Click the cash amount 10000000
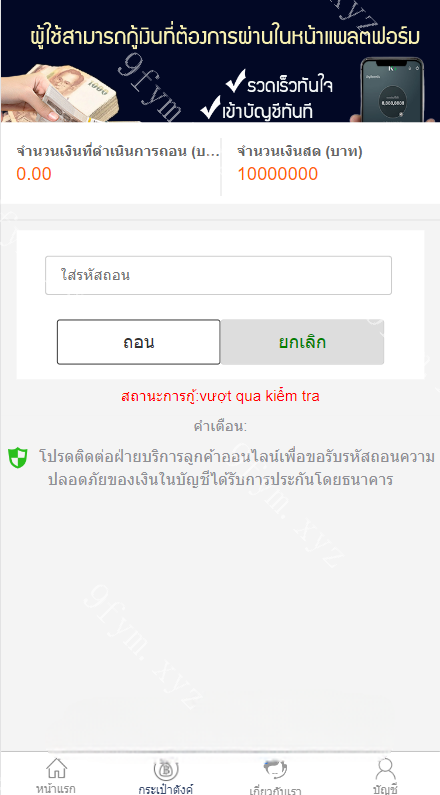Screen dimensions: 440x795 278,174
